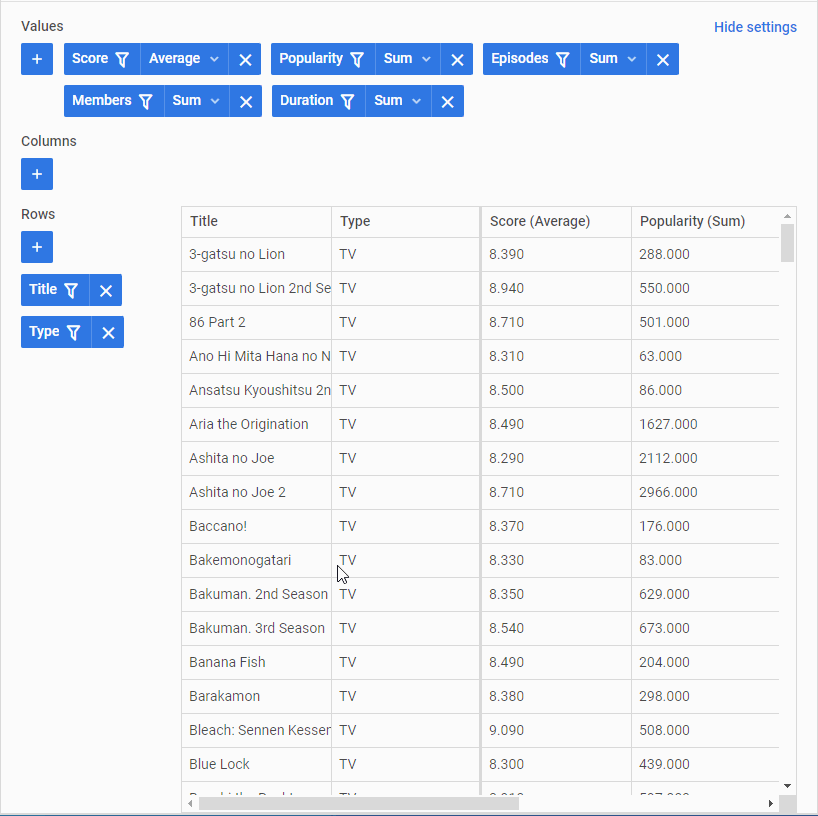
Task: Click the Popularity (Sum) column header
Action: [x=705, y=222]
